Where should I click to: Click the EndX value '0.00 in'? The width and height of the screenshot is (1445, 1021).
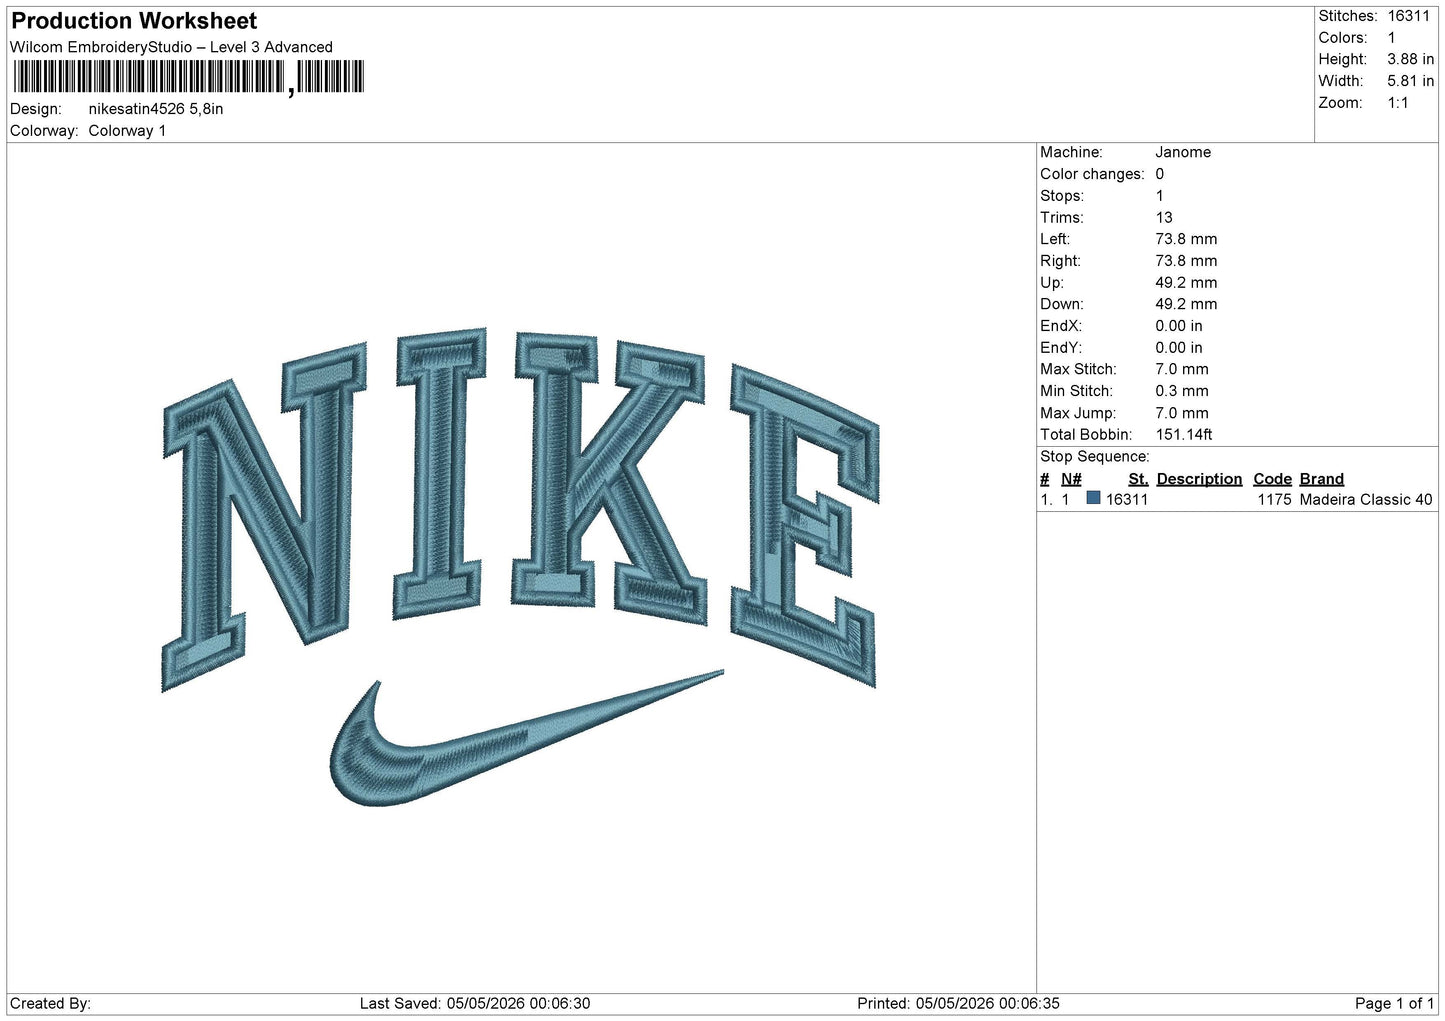point(1179,326)
